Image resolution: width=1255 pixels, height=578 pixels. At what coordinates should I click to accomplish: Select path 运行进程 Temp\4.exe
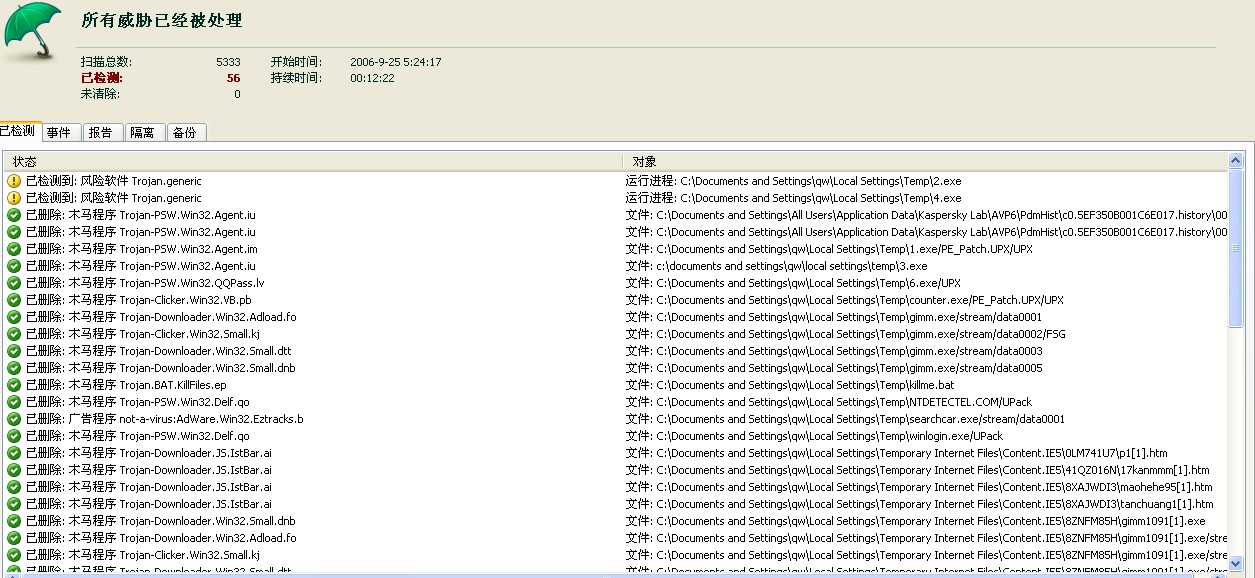[794, 198]
